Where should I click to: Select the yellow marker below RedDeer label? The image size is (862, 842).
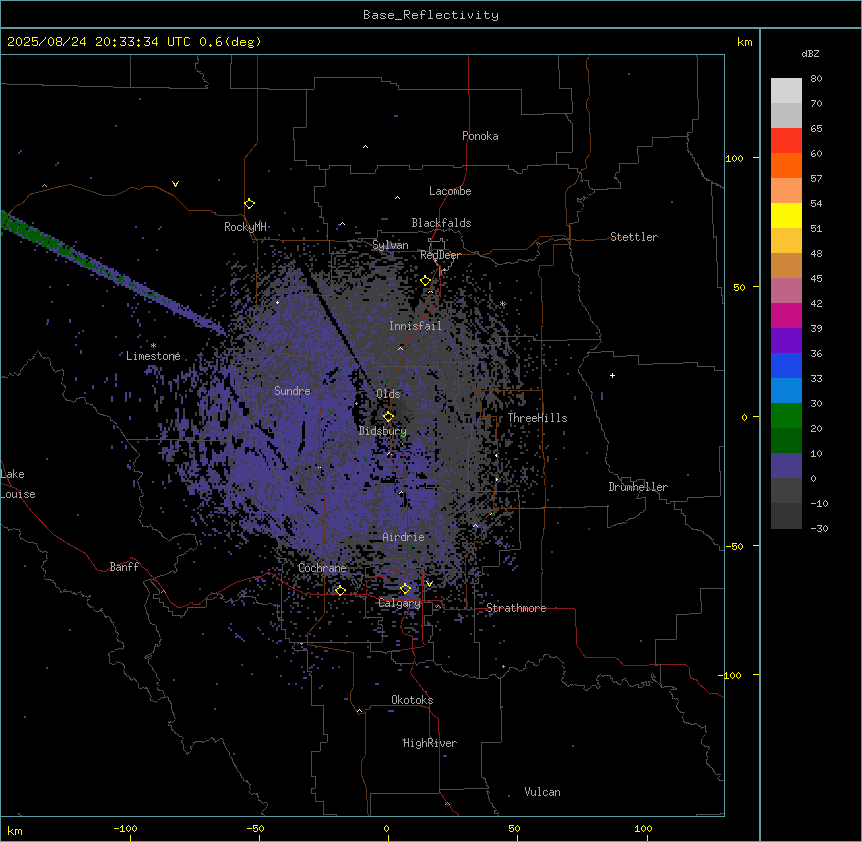425,281
